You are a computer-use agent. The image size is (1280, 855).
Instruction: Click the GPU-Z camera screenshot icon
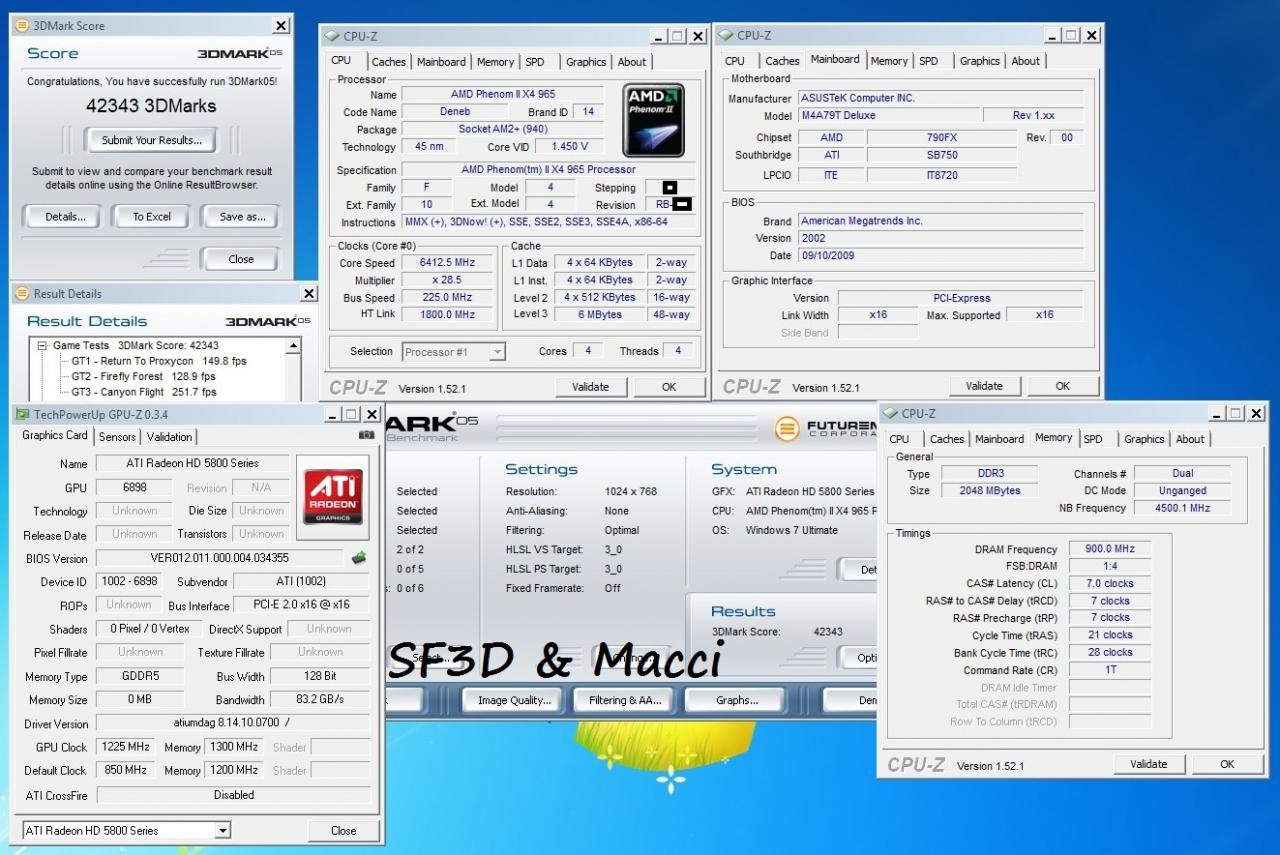pos(367,435)
